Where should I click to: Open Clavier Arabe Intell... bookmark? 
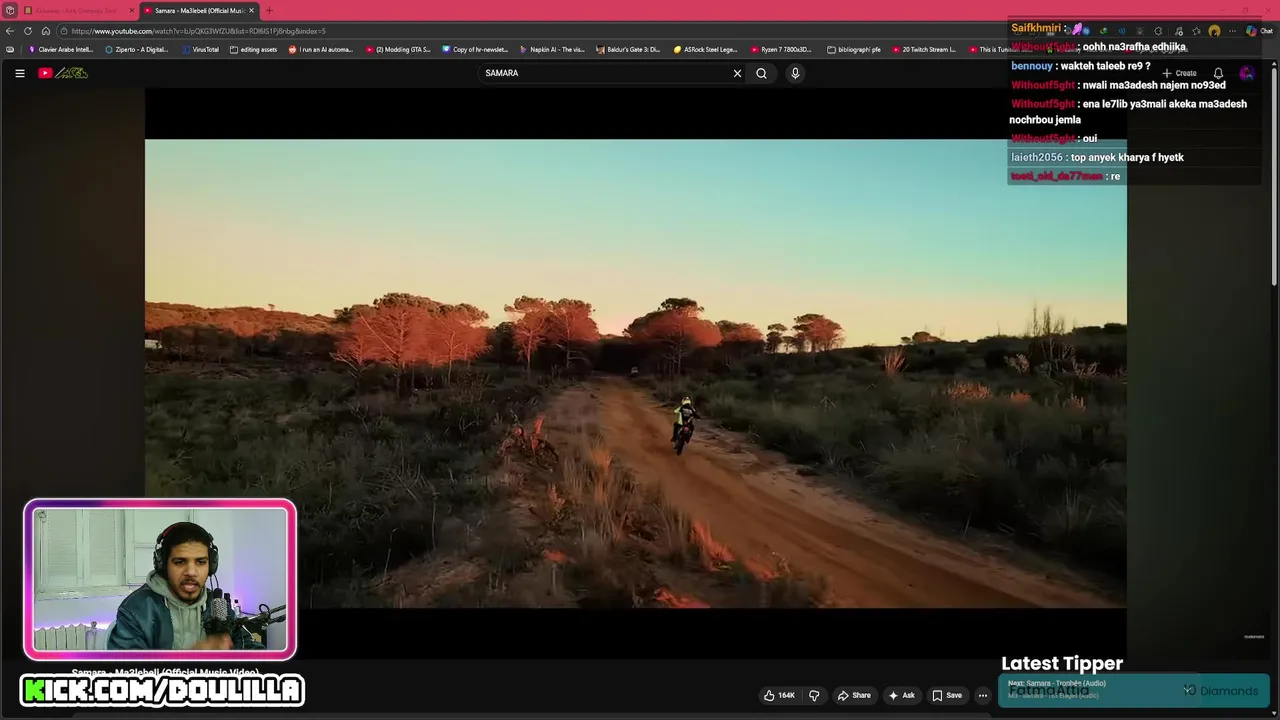[x=60, y=49]
